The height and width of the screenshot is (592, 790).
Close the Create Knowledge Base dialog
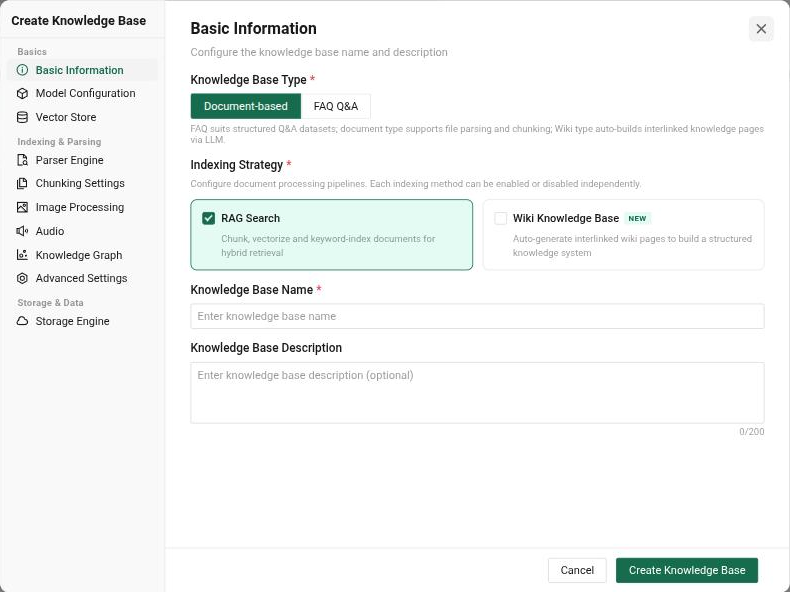(x=761, y=29)
